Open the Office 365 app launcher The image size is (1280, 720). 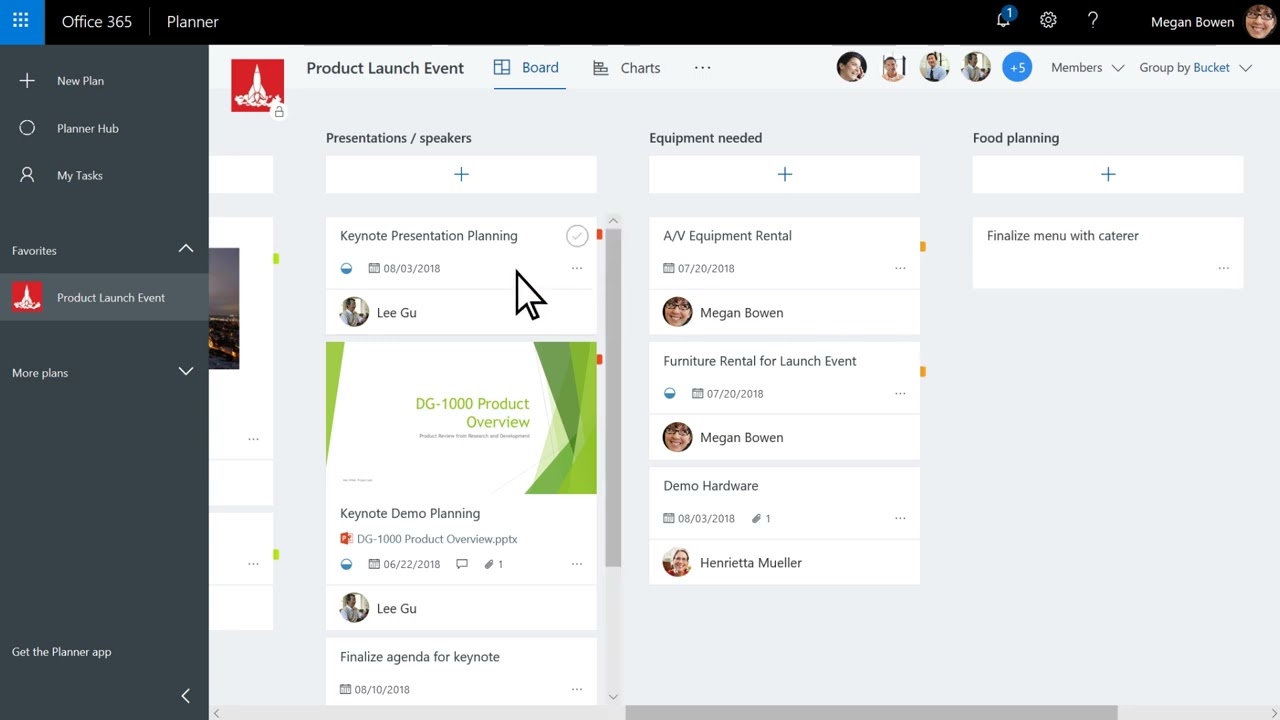[21, 21]
